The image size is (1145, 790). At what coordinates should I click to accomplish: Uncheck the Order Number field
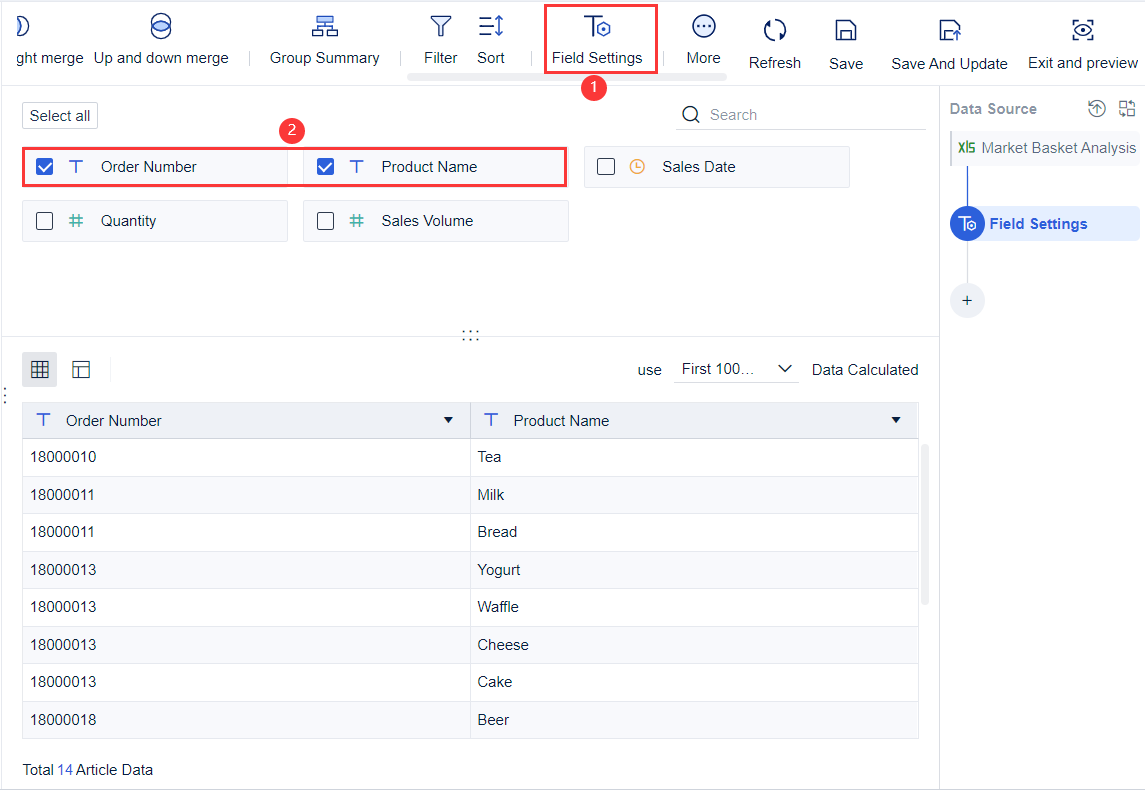(x=45, y=167)
